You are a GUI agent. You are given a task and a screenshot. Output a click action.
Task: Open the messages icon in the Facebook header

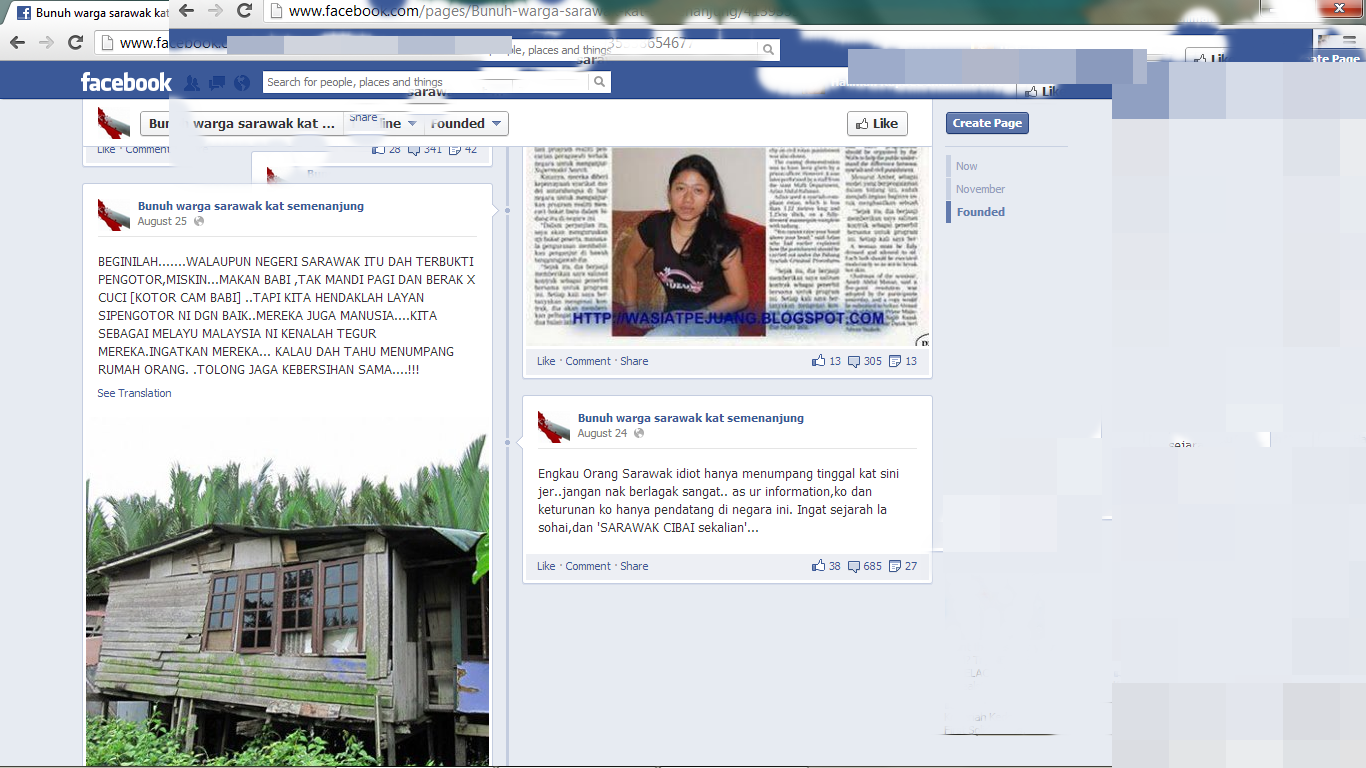coord(216,83)
